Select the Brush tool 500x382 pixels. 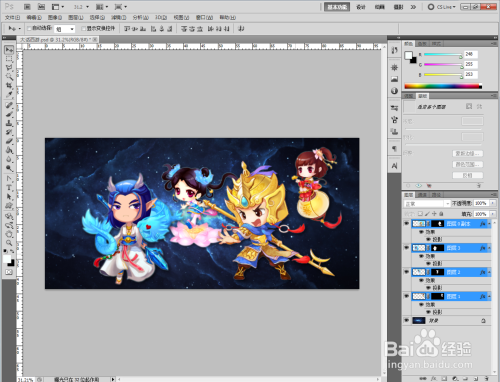[x=9, y=114]
